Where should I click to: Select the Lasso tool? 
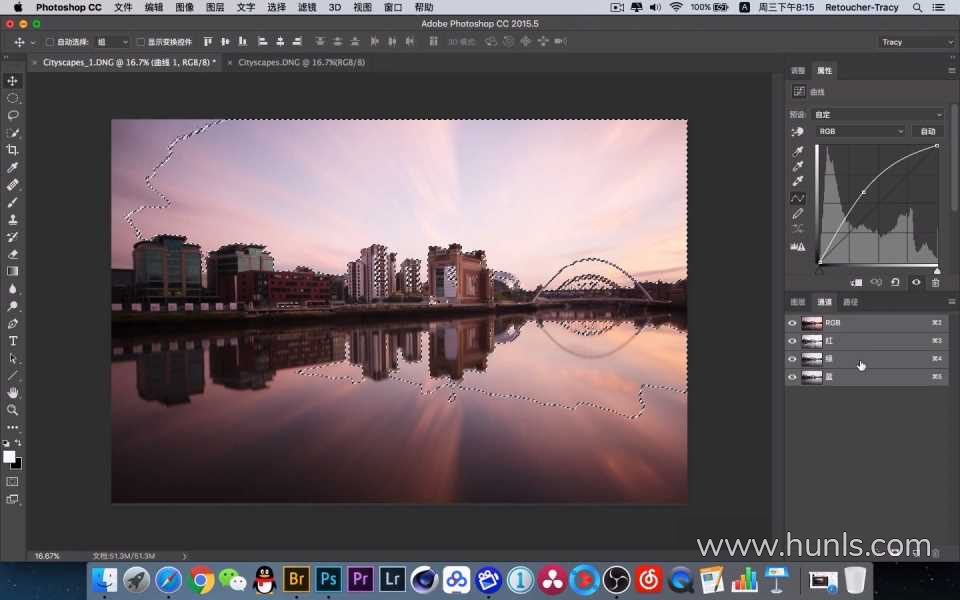(12, 115)
